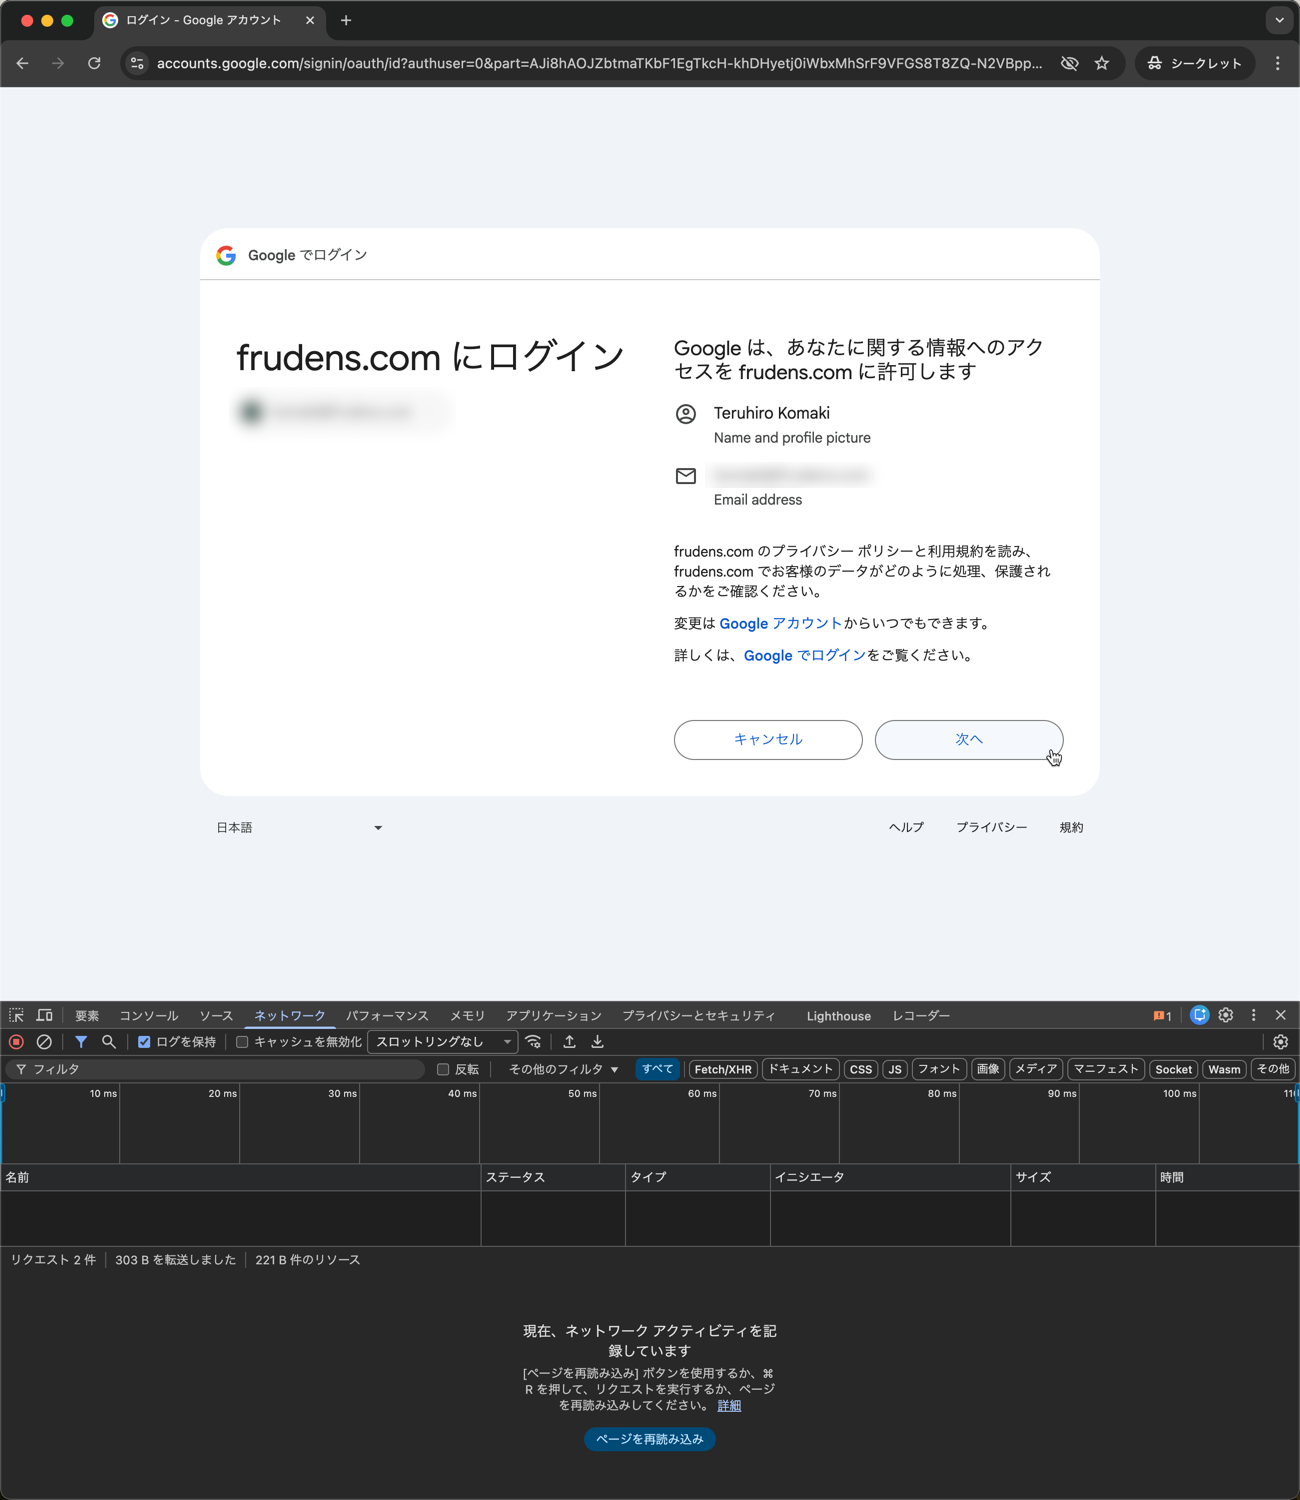Viewport: 1300px width, 1500px height.
Task: Close the DevTools panel
Action: [1281, 1015]
